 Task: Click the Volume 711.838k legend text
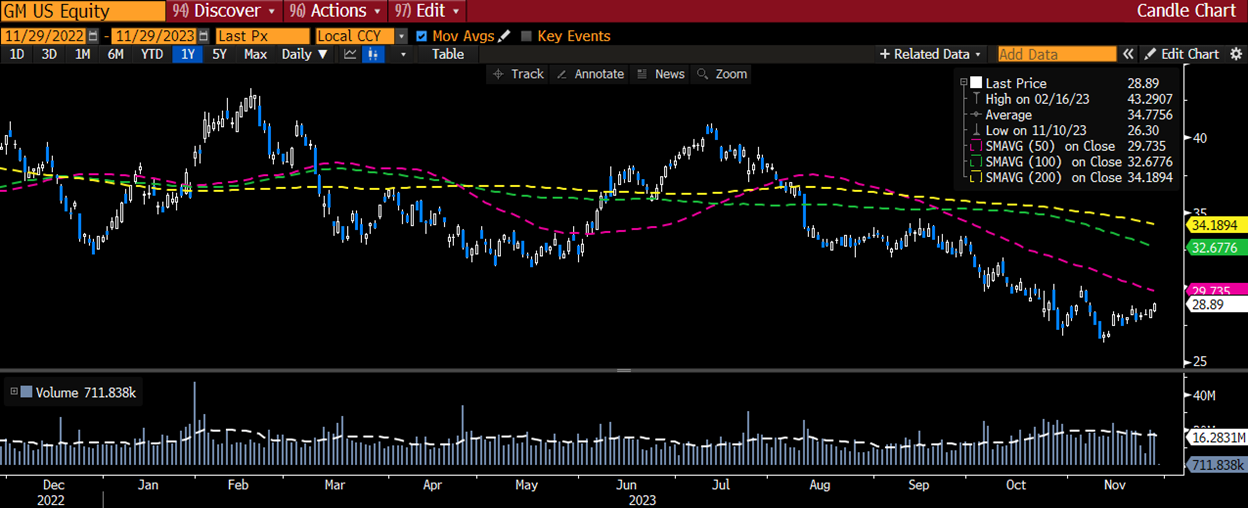pyautogui.click(x=84, y=392)
